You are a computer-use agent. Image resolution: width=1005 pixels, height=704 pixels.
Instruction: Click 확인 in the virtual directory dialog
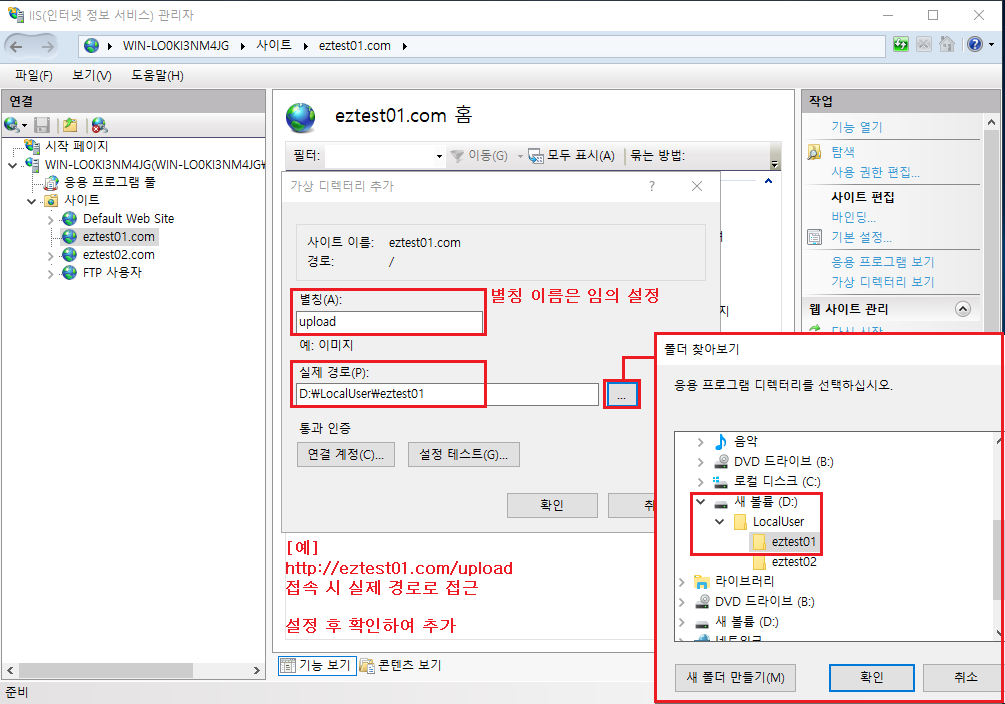pos(552,505)
